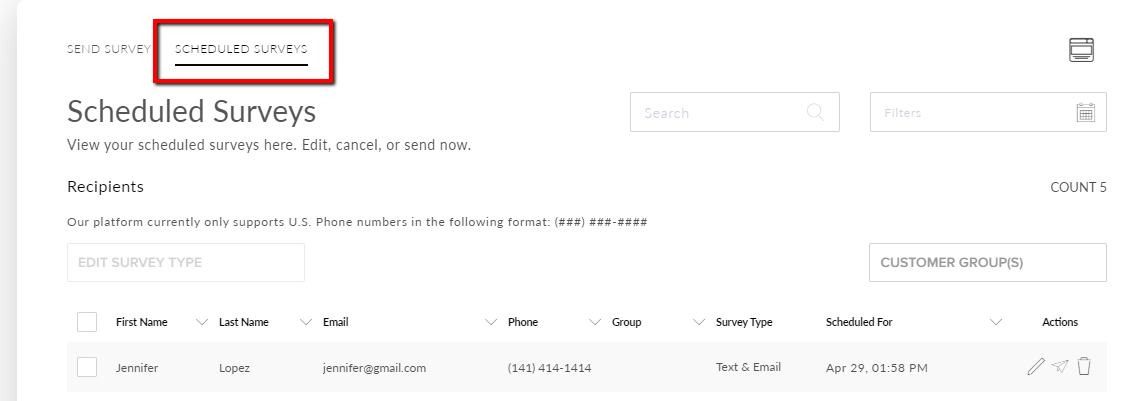Open the calendar icon in Filters
Screen dimensions: 1121x401
point(1085,112)
